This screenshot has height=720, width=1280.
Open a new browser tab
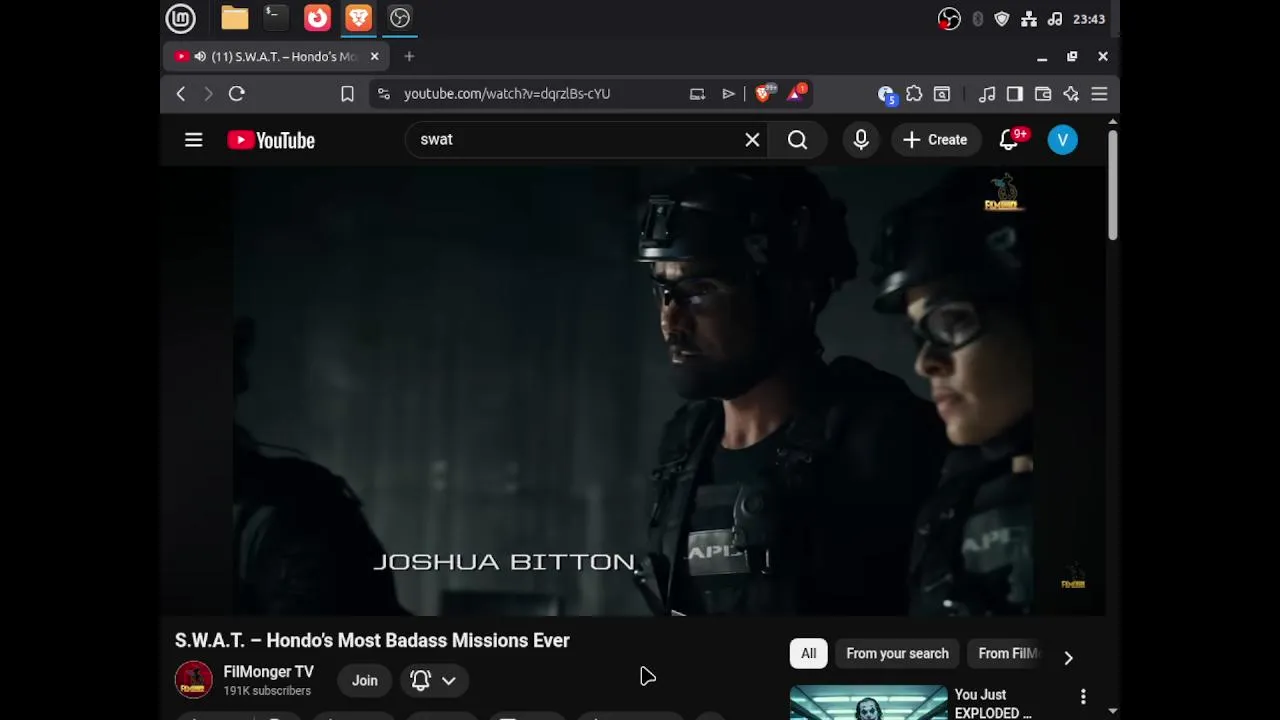click(409, 57)
